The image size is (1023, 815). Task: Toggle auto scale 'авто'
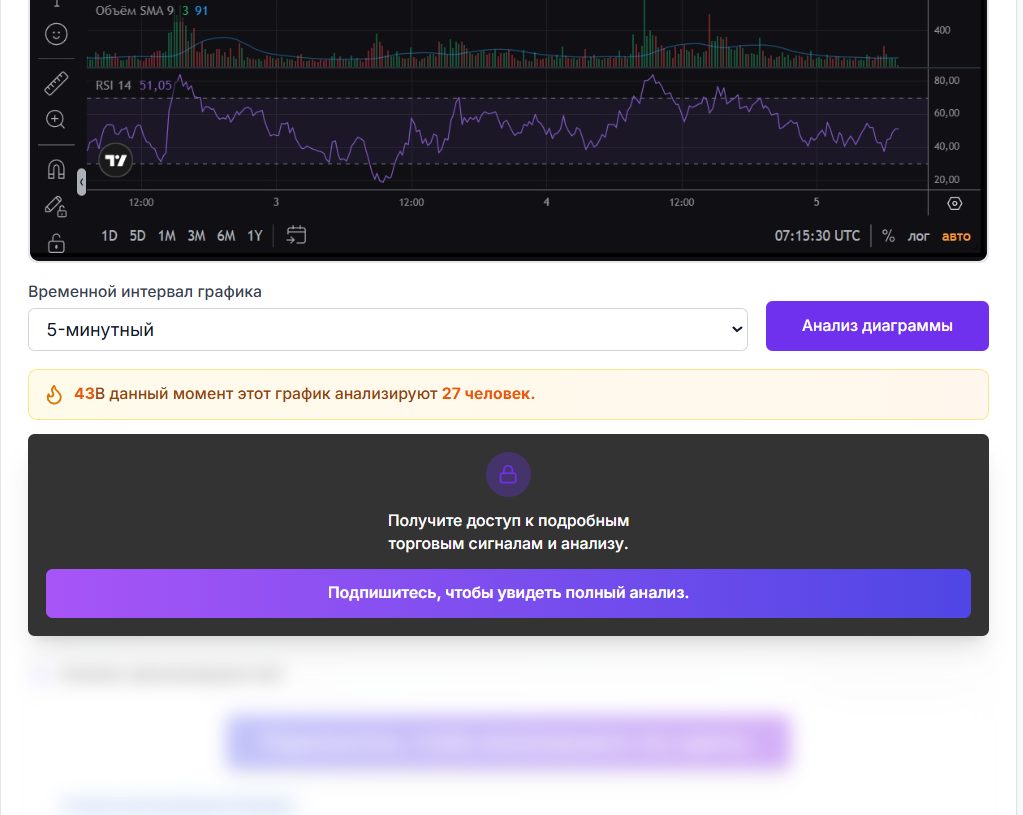[x=956, y=236]
